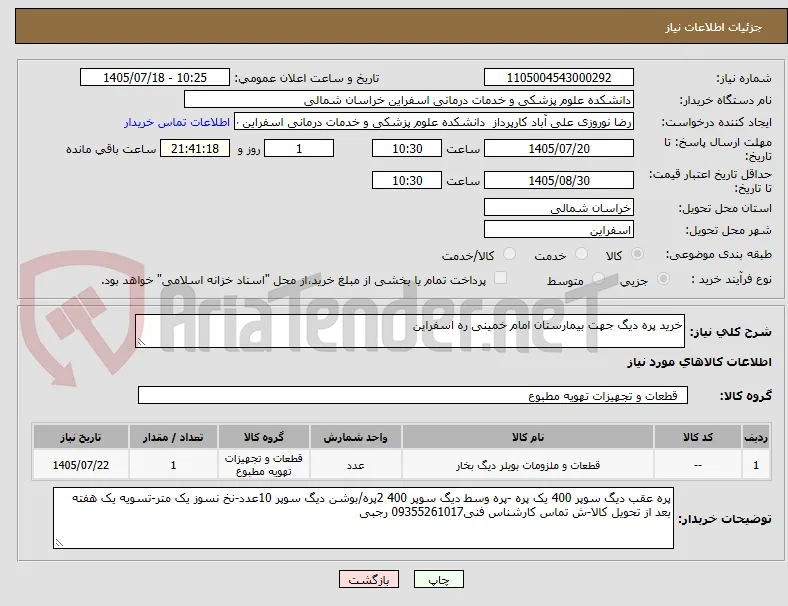788x606 pixels.
Task: Click the row number cell 1
Action: point(755,465)
